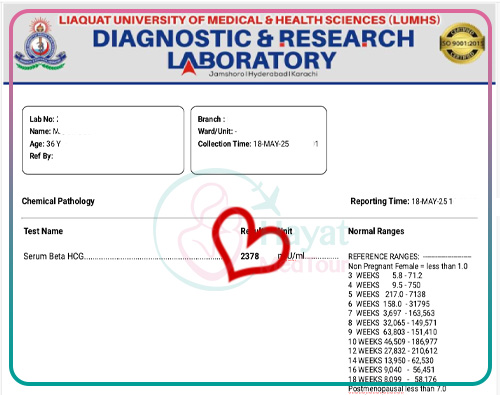Click the "Test Name" column header
500x395 pixels.
click(43, 231)
